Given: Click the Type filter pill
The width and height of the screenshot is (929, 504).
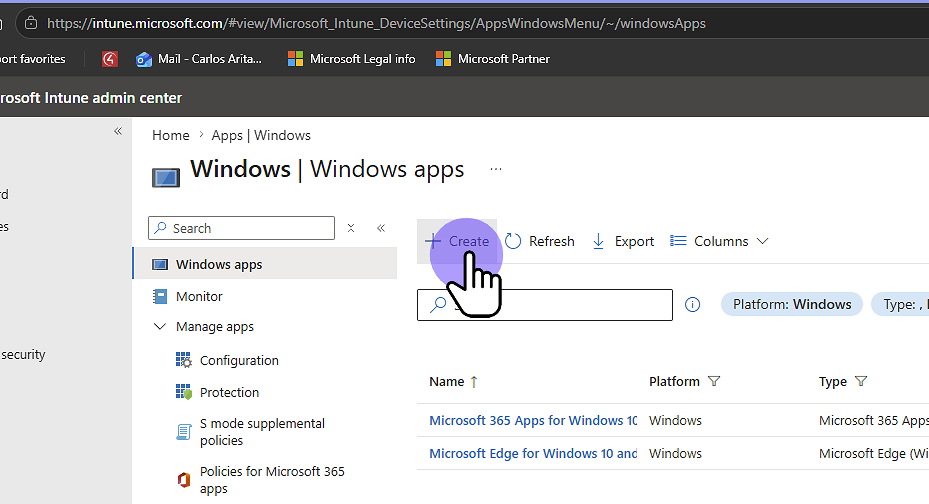Looking at the screenshot, I should pyautogui.click(x=900, y=304).
